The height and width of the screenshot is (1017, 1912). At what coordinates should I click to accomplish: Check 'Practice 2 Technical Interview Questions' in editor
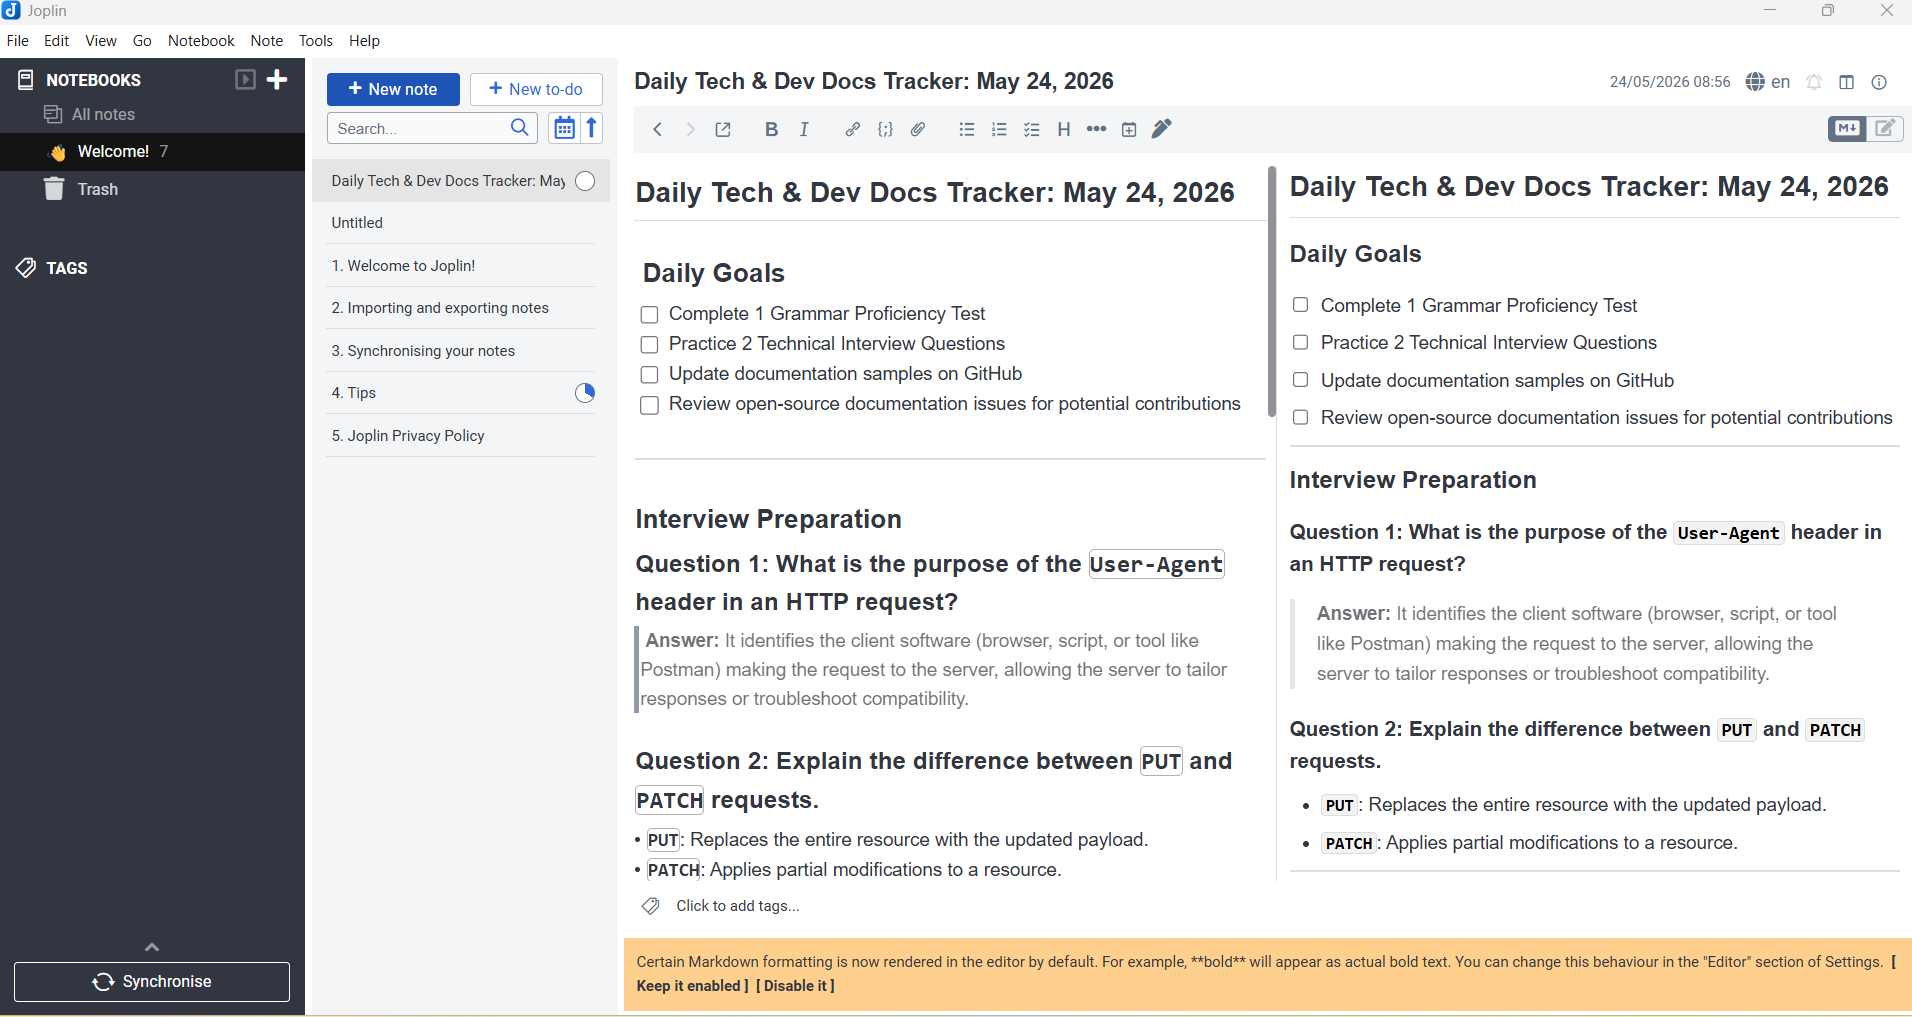tap(649, 345)
